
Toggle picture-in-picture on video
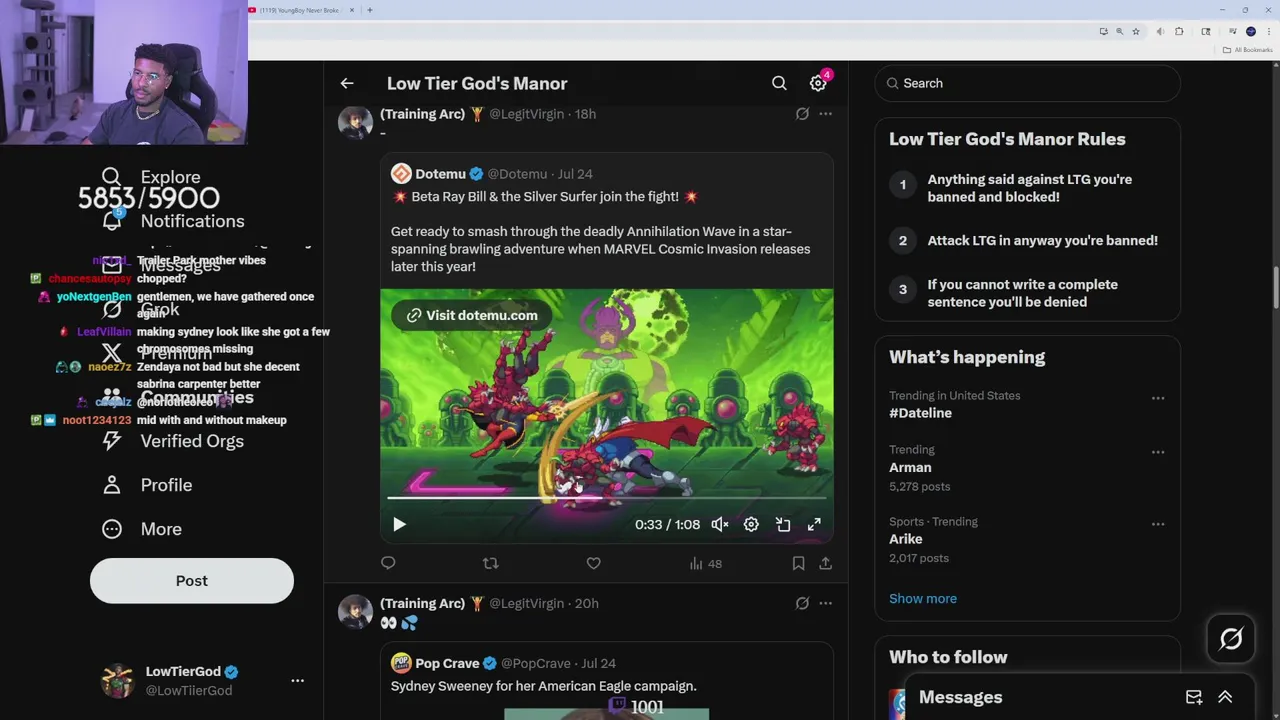coord(783,524)
